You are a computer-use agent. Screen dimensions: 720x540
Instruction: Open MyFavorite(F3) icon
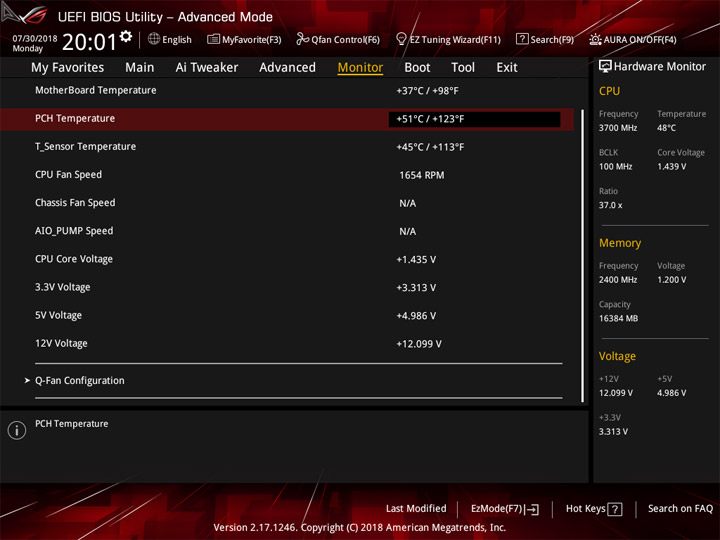[213, 39]
